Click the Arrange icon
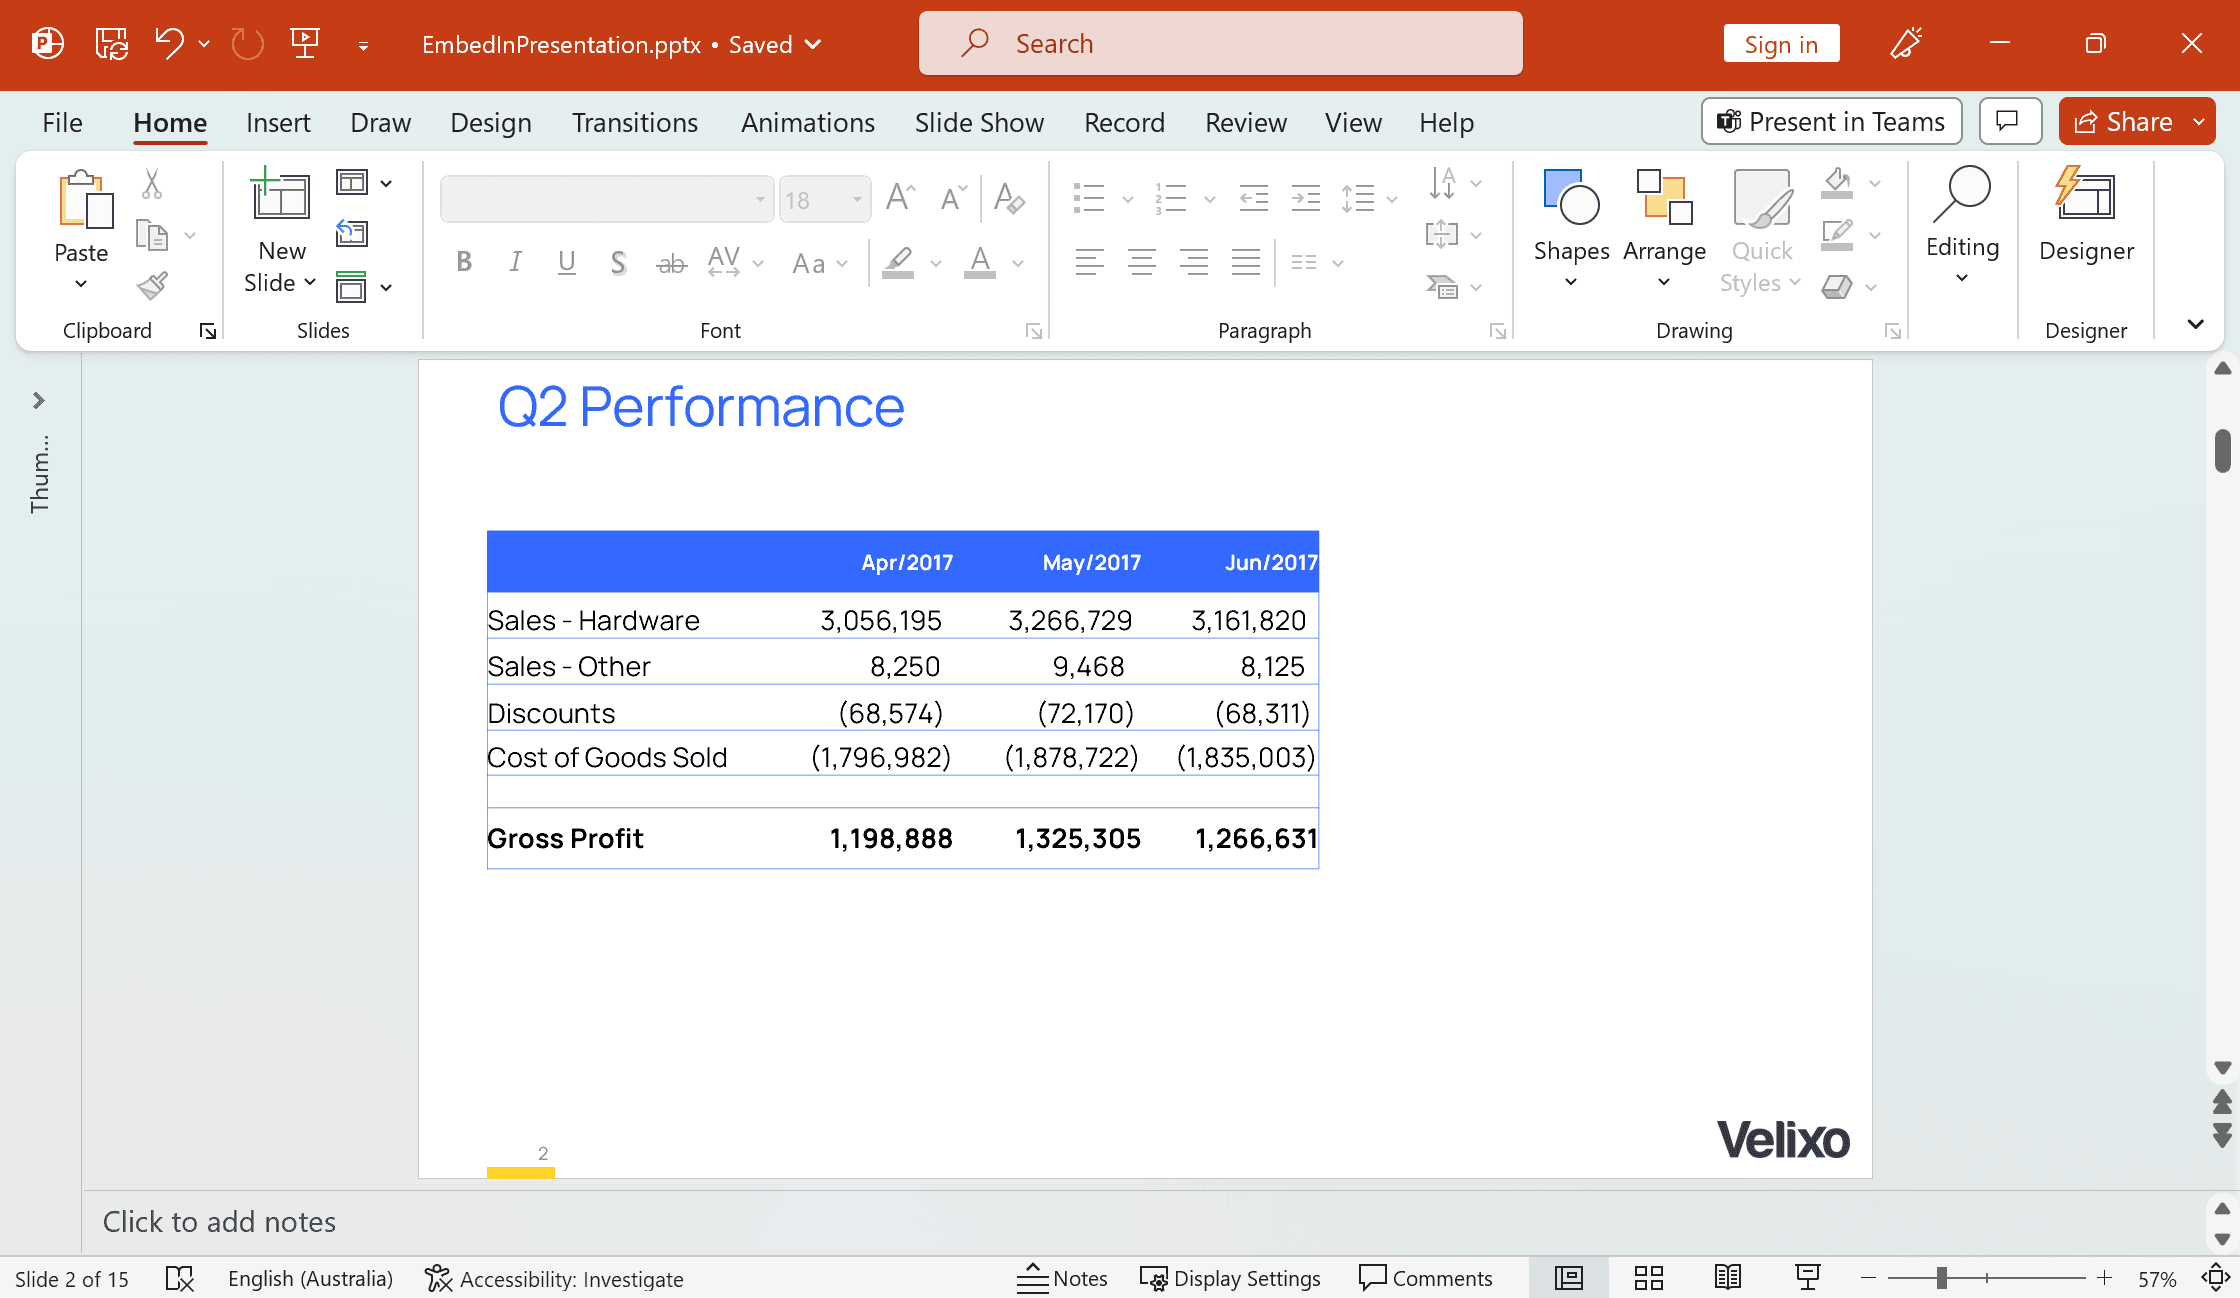The width and height of the screenshot is (2240, 1298). click(1664, 197)
